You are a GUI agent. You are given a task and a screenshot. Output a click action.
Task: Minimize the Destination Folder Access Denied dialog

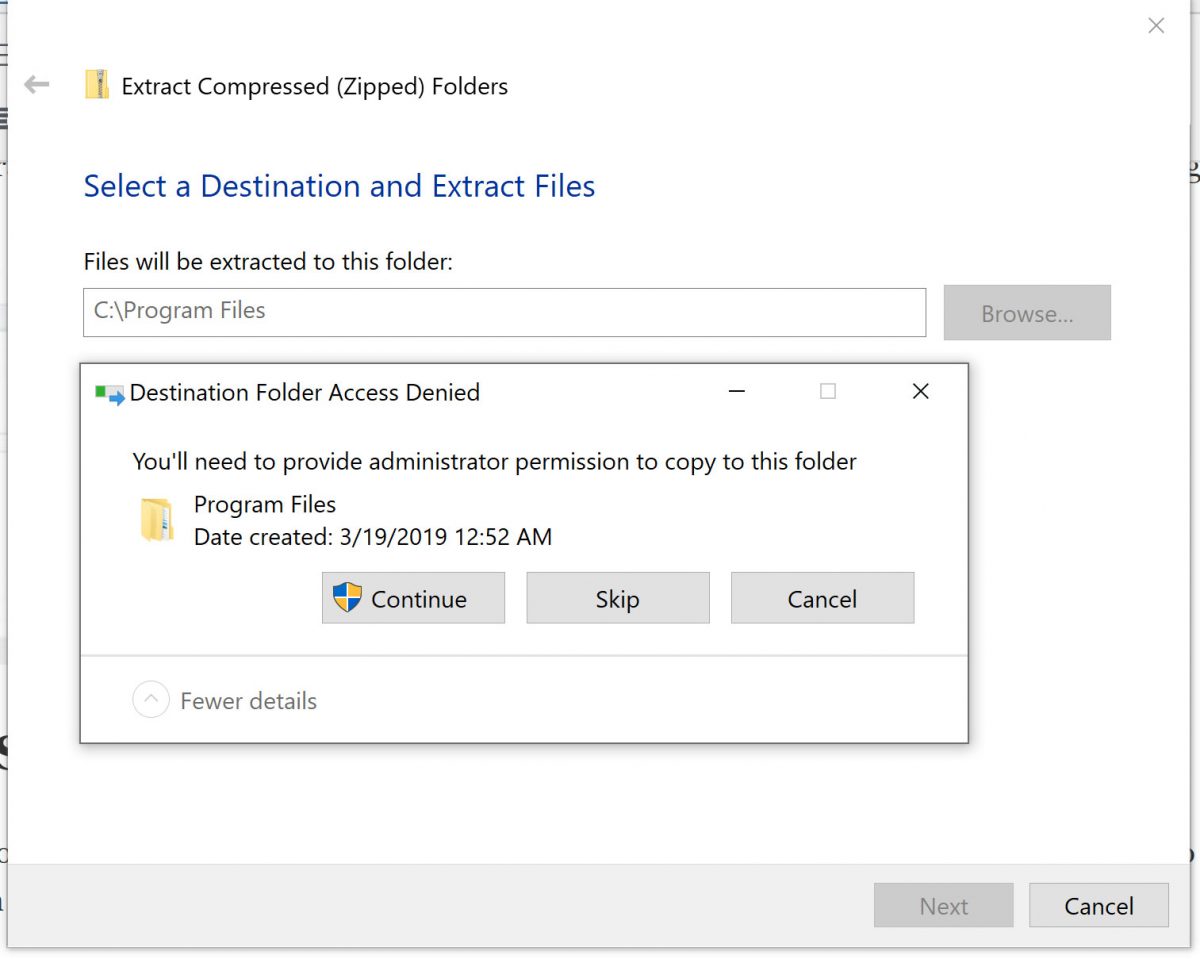tap(737, 392)
